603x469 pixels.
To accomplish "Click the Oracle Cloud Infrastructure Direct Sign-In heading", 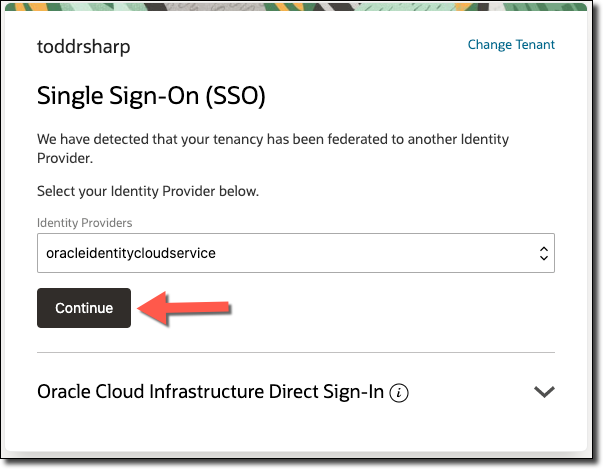I will (x=210, y=392).
